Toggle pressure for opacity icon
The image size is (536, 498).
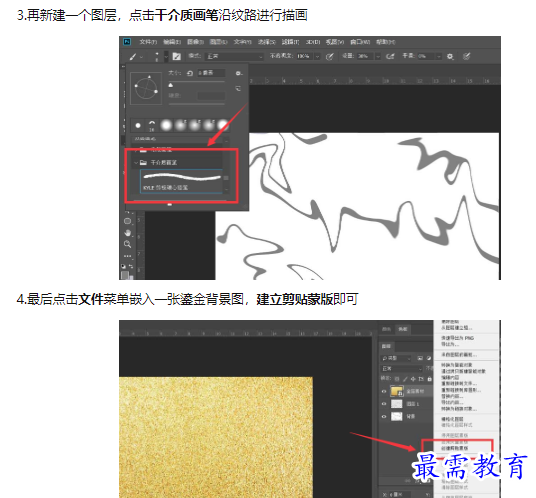(x=330, y=56)
